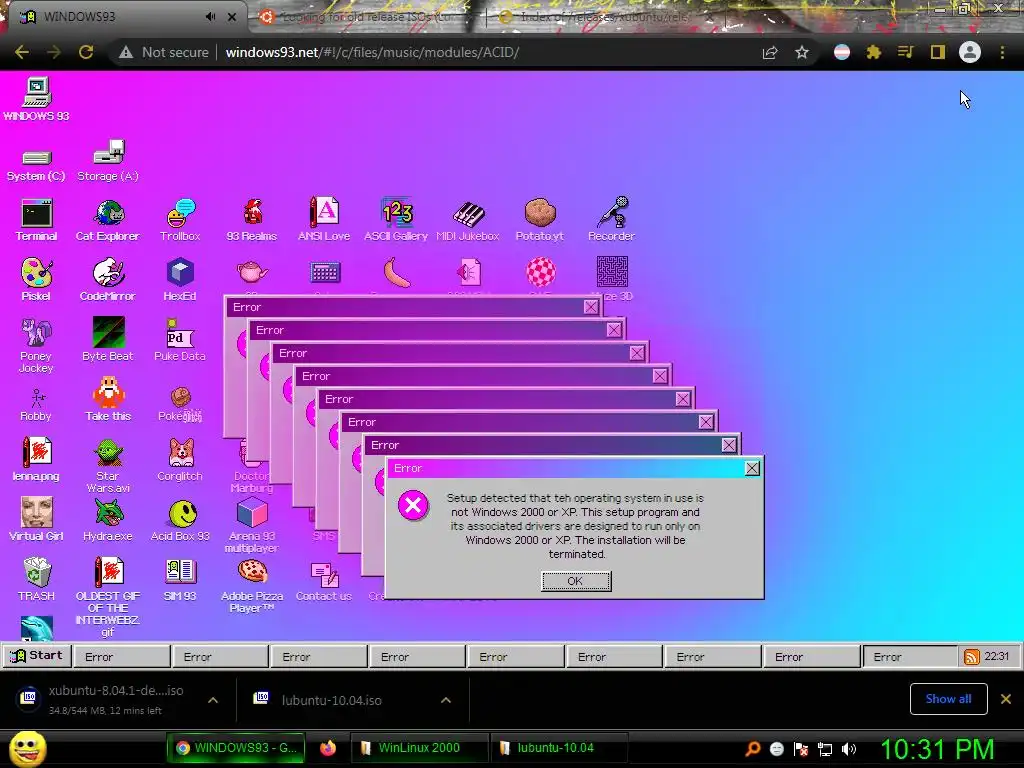Open the TRASH bin icon
Screen dimensions: 1024x768
(x=36, y=579)
